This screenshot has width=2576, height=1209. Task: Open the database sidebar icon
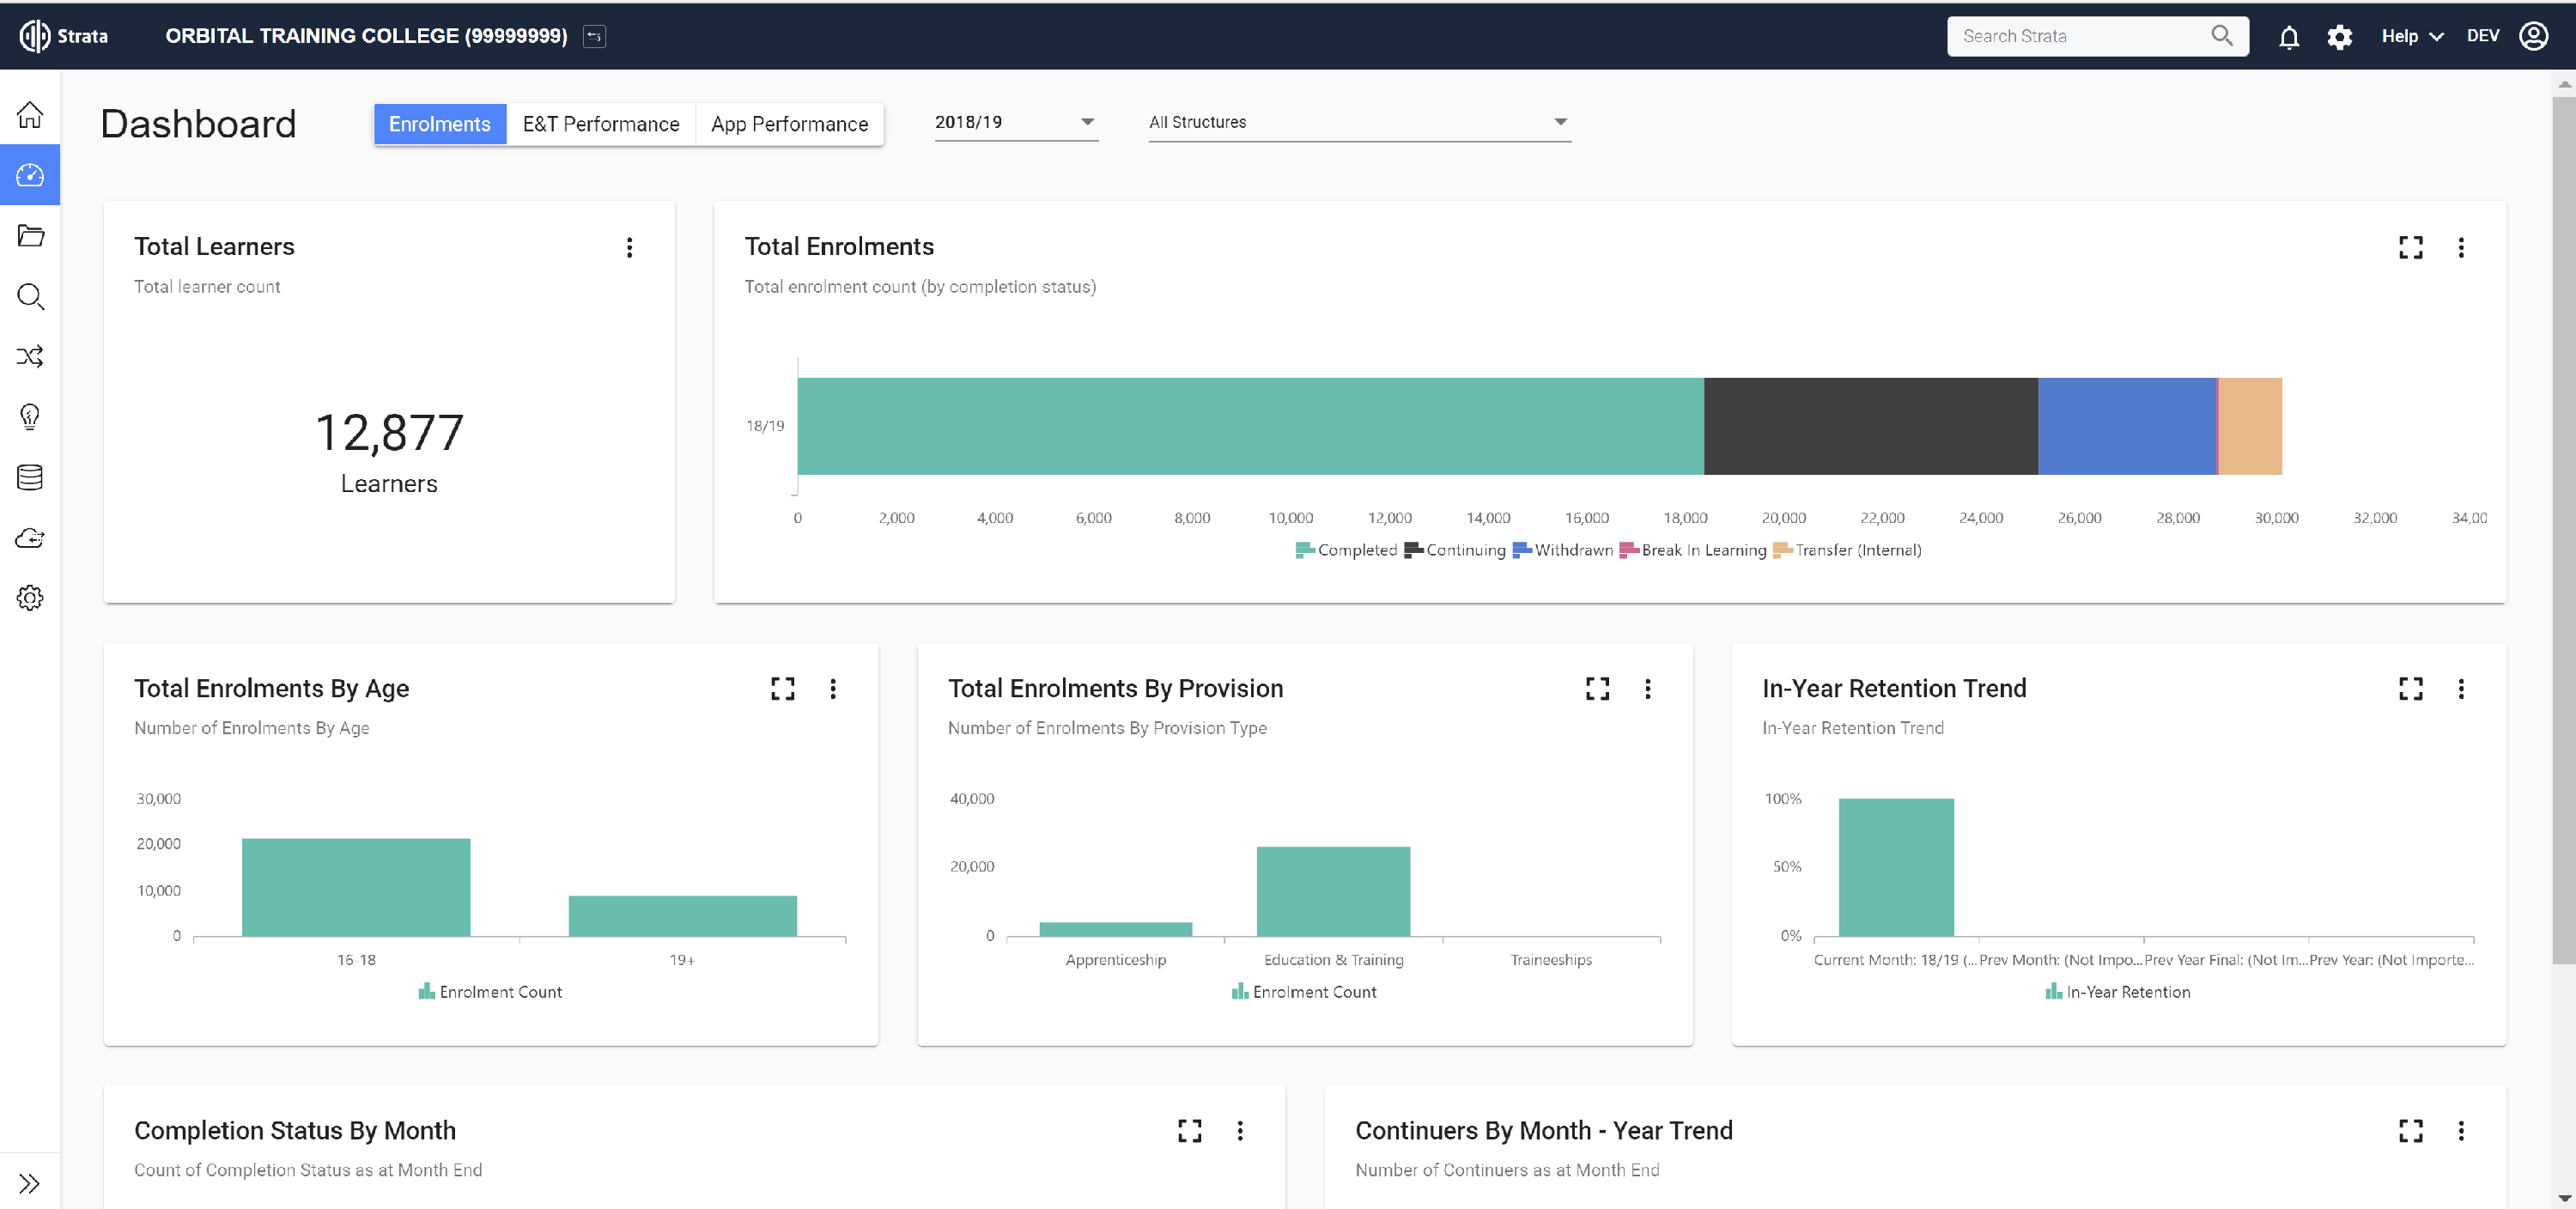pos(30,478)
